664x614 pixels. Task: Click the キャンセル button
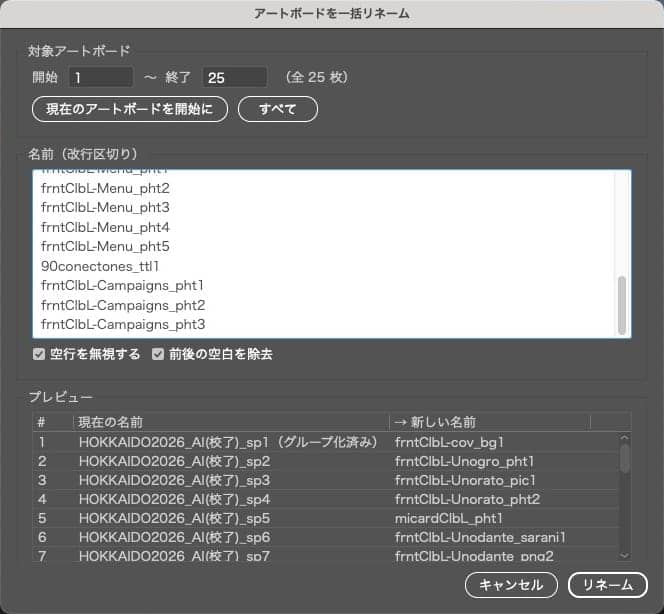click(x=511, y=585)
